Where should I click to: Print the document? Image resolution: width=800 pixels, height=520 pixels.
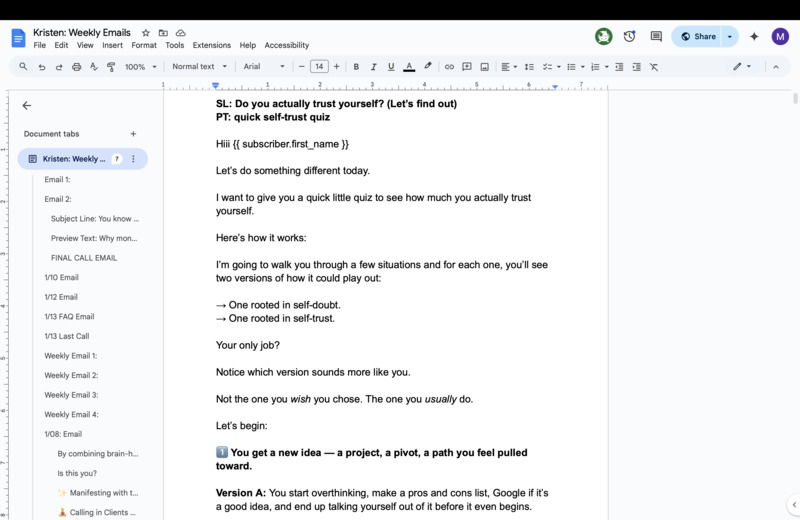tap(77, 67)
